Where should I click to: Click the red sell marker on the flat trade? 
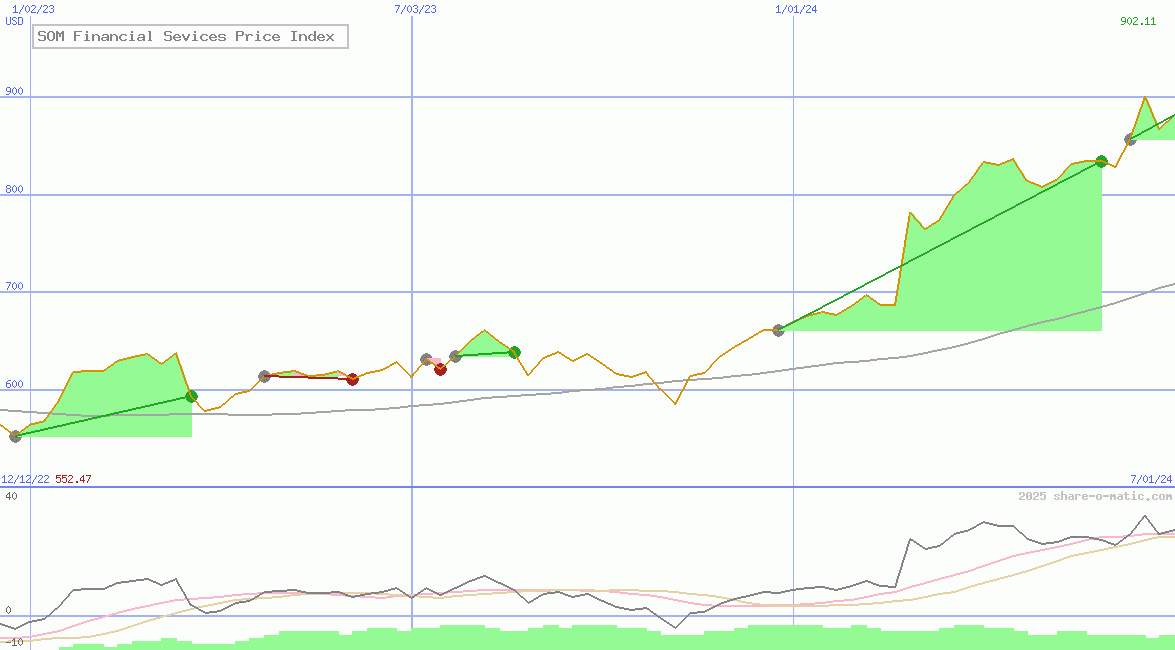[x=352, y=379]
